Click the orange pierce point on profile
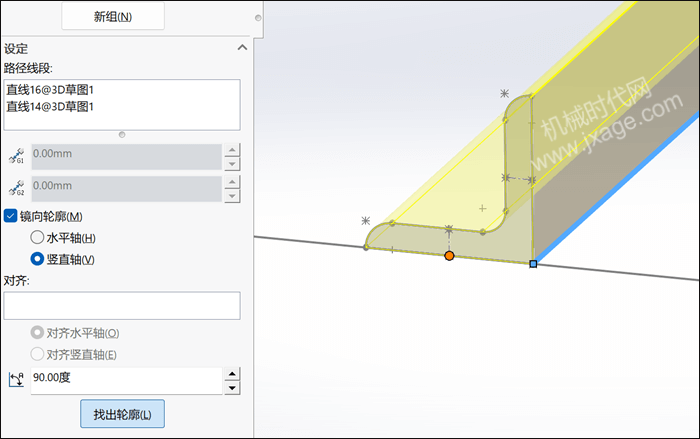The image size is (700, 439). point(449,256)
